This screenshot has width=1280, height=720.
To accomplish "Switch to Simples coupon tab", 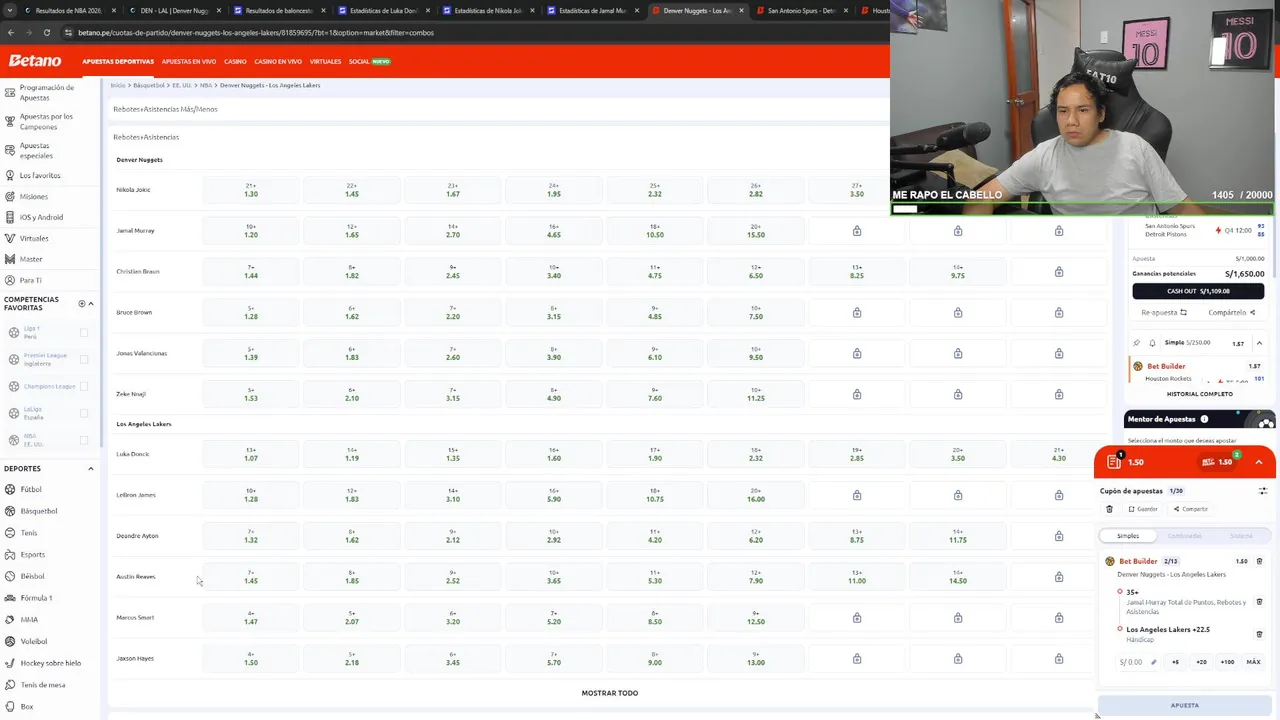I will pos(1128,536).
